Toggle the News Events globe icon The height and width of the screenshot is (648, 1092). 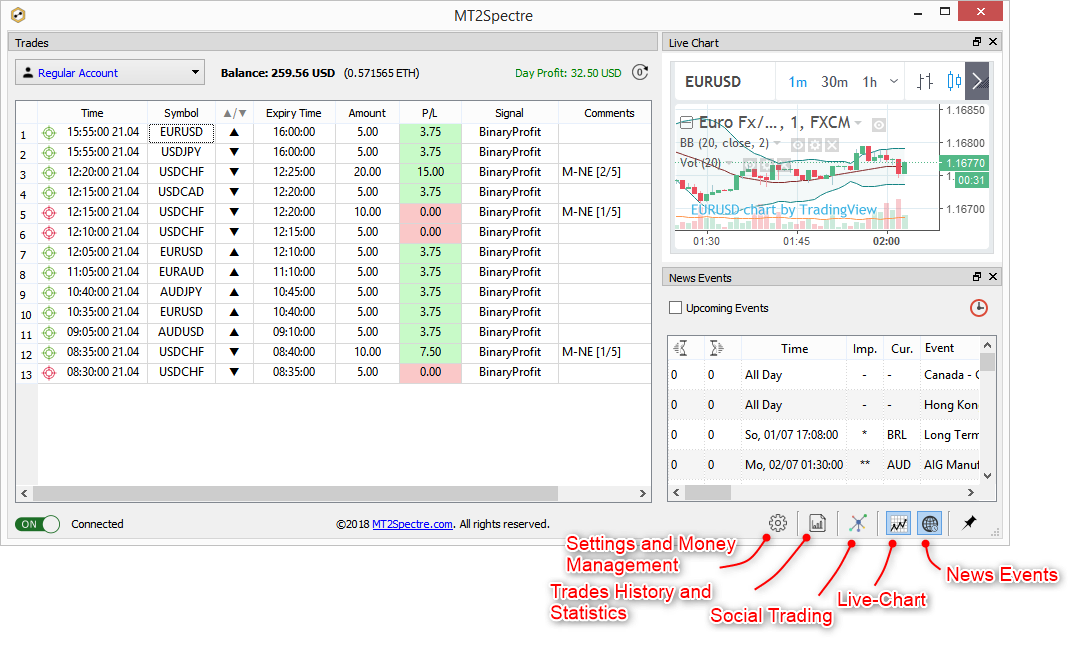pos(930,523)
